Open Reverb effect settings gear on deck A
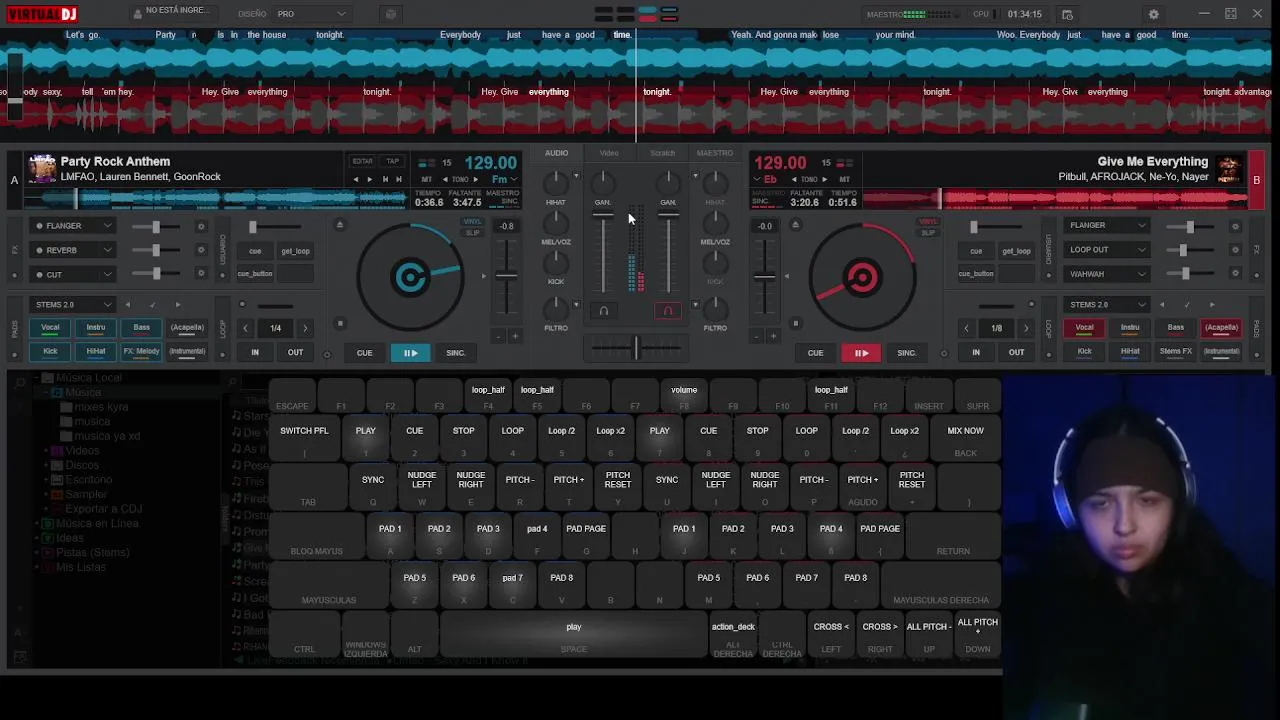 [201, 250]
